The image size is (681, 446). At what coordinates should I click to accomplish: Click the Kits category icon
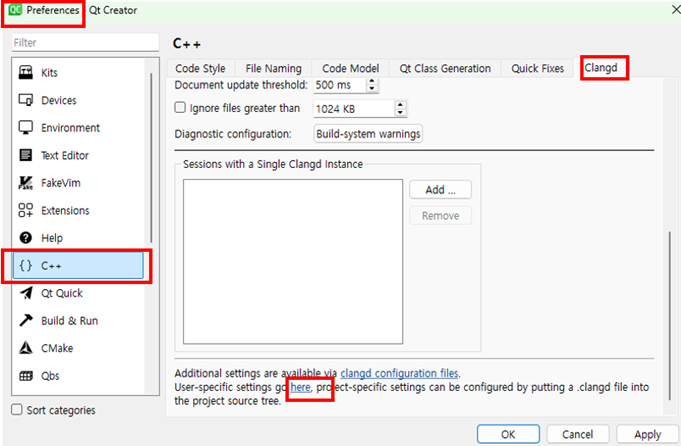pyautogui.click(x=26, y=73)
